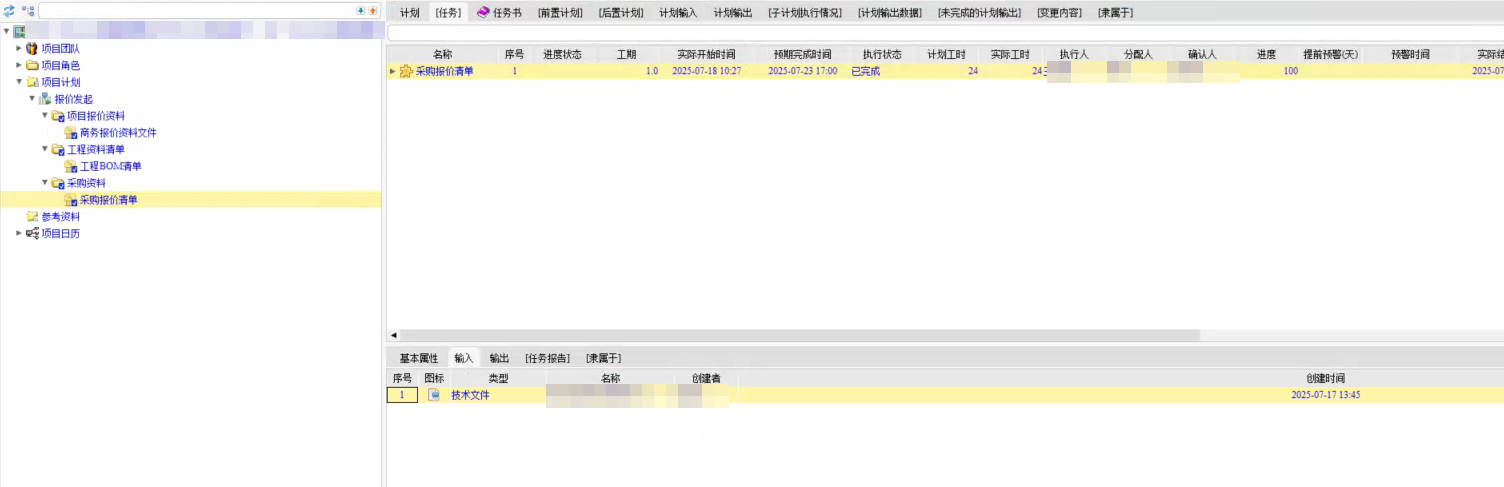This screenshot has width=1504, height=487.
Task: Select the 商务报价资料文件 tree item
Action: click(x=118, y=133)
